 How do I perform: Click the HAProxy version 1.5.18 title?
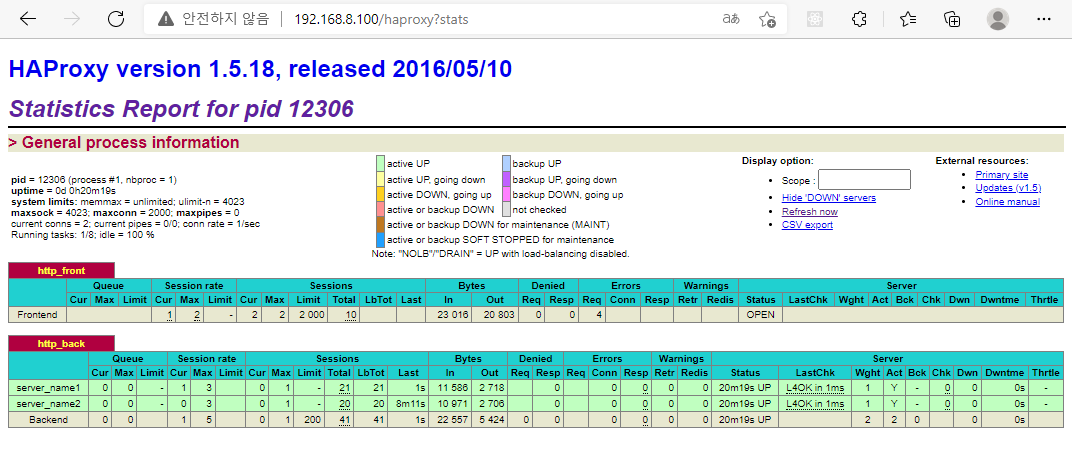pyautogui.click(x=260, y=69)
